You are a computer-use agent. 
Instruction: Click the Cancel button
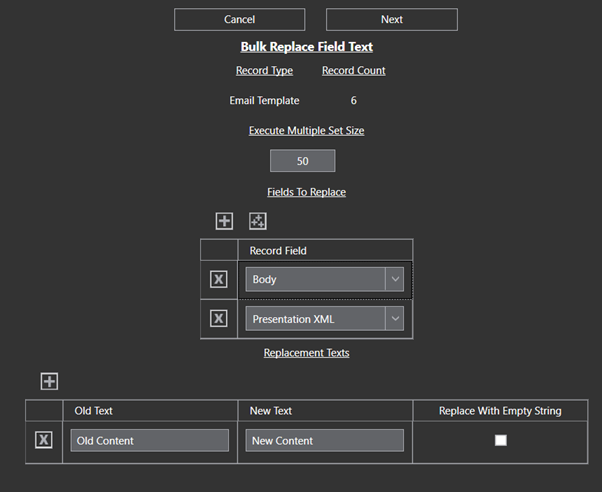tap(239, 19)
